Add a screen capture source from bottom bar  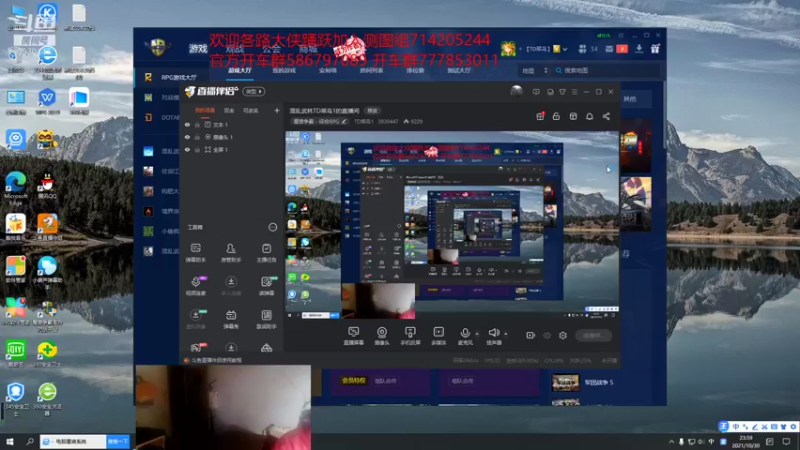tap(354, 336)
